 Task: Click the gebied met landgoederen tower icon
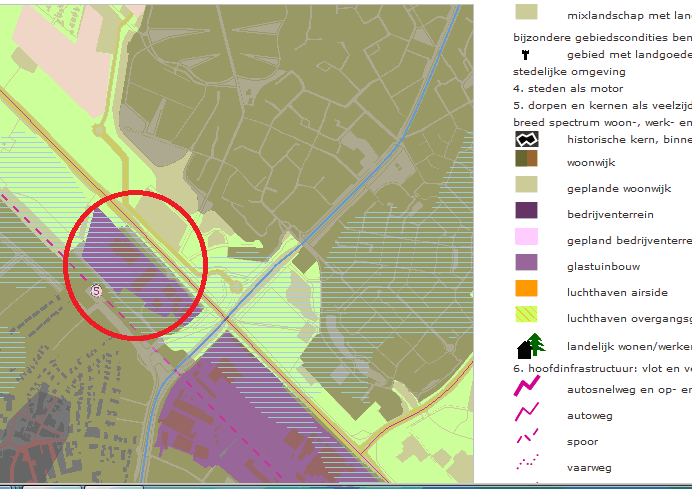click(526, 55)
